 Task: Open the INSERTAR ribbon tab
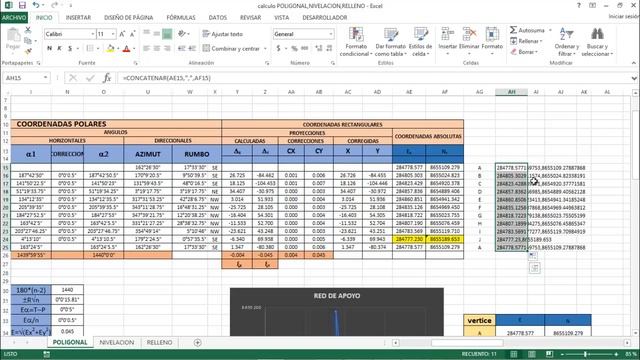pos(78,18)
